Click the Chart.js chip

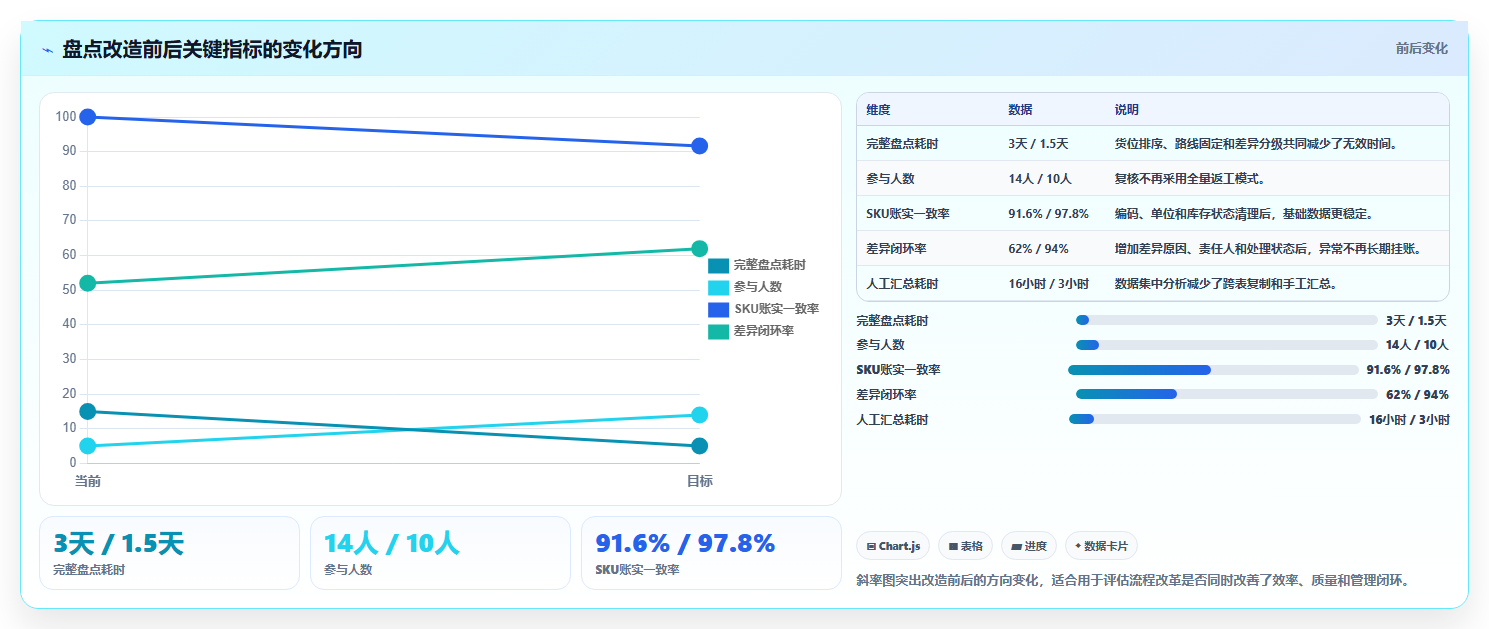click(893, 546)
